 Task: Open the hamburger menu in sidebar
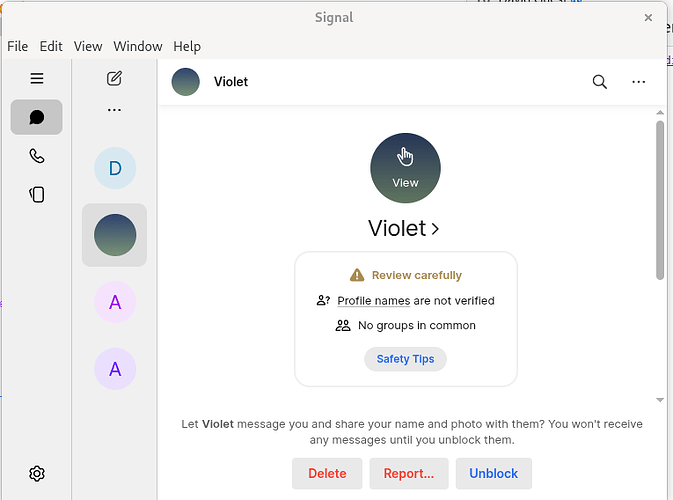coord(37,78)
